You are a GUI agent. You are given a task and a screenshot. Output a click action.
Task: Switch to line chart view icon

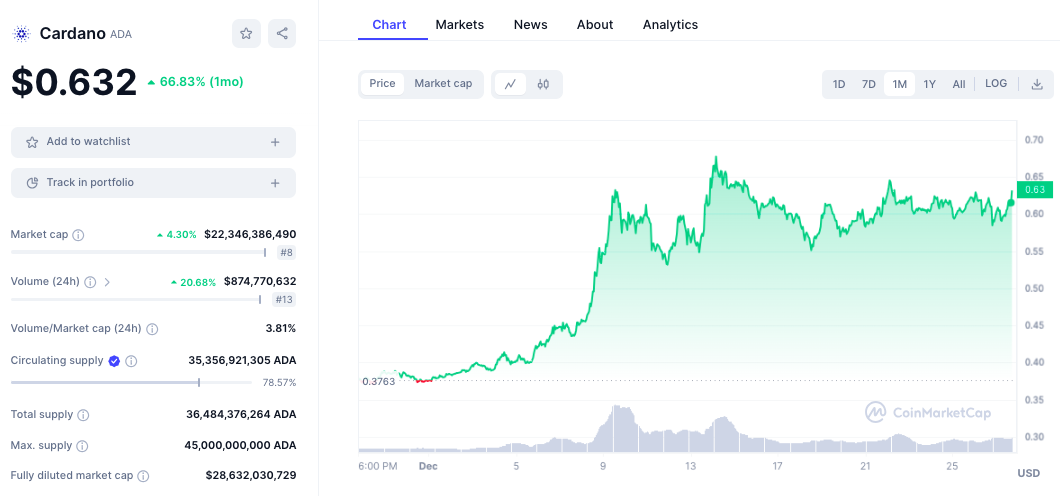pyautogui.click(x=510, y=84)
